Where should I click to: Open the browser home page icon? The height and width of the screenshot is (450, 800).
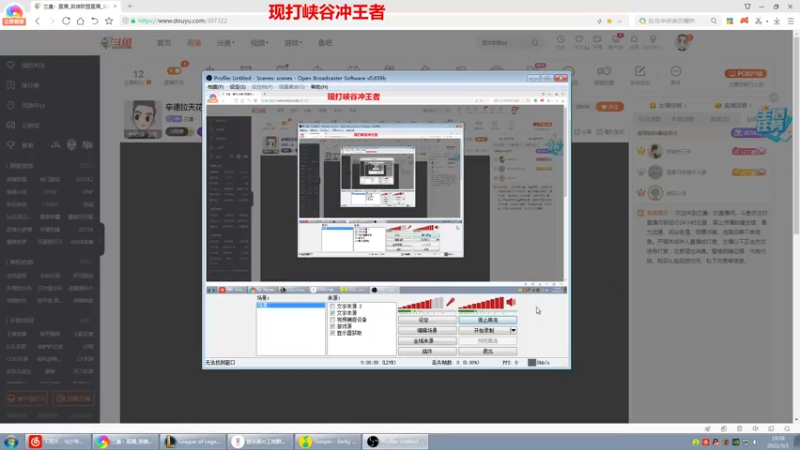[80, 21]
